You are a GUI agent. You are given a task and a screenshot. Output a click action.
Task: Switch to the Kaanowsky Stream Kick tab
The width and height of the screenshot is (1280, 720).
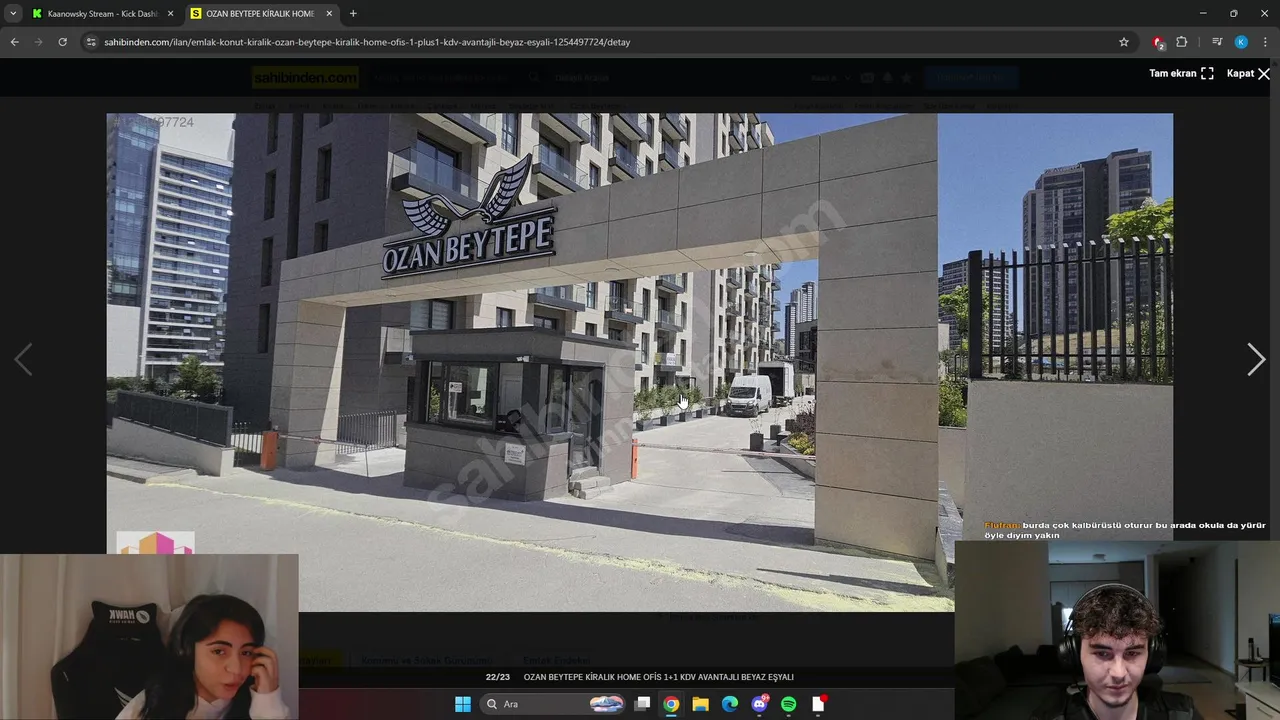102,14
